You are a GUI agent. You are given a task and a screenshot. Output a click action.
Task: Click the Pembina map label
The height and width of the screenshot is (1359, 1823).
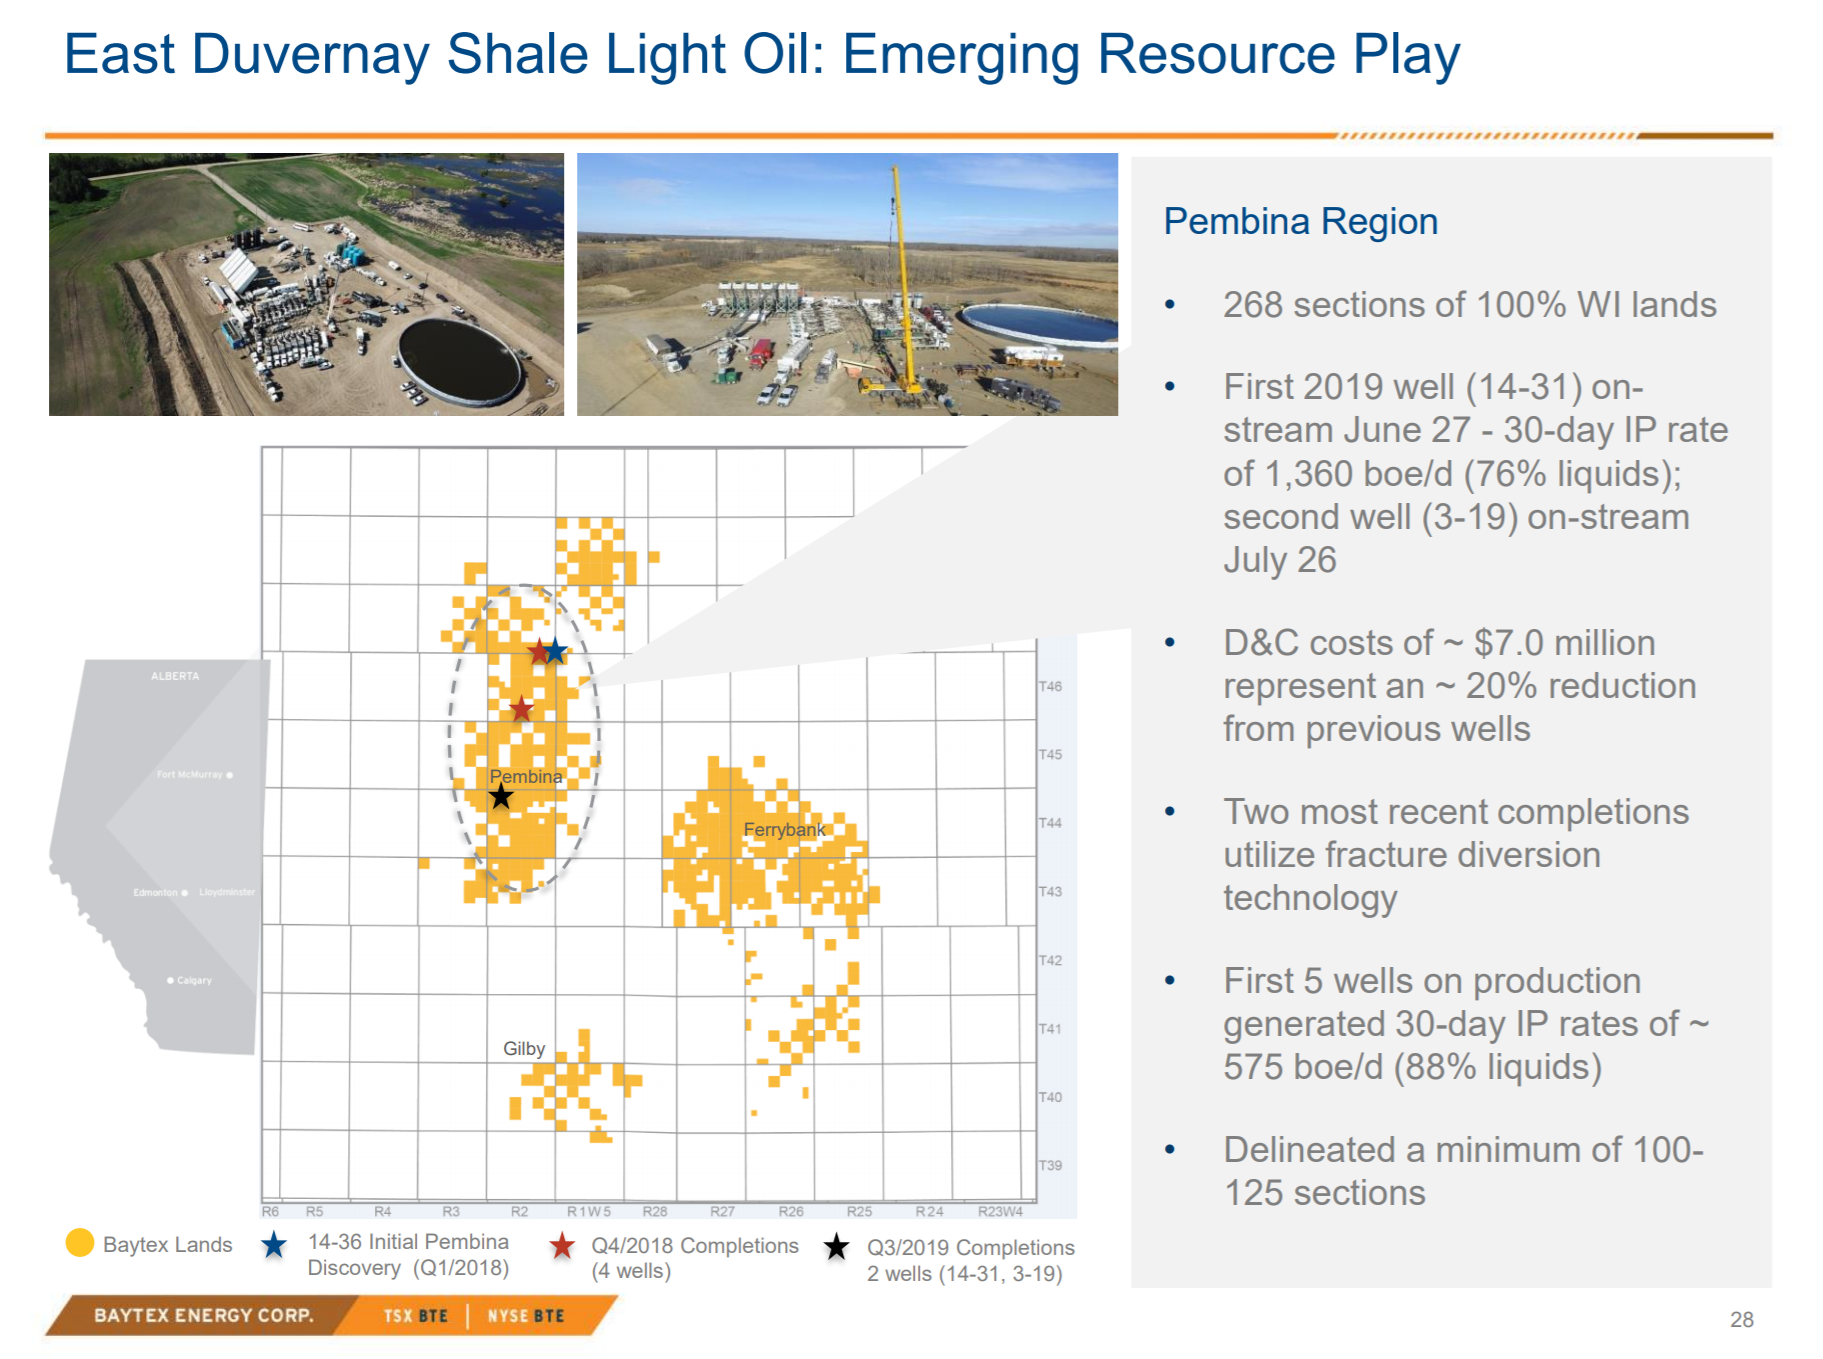pyautogui.click(x=526, y=777)
